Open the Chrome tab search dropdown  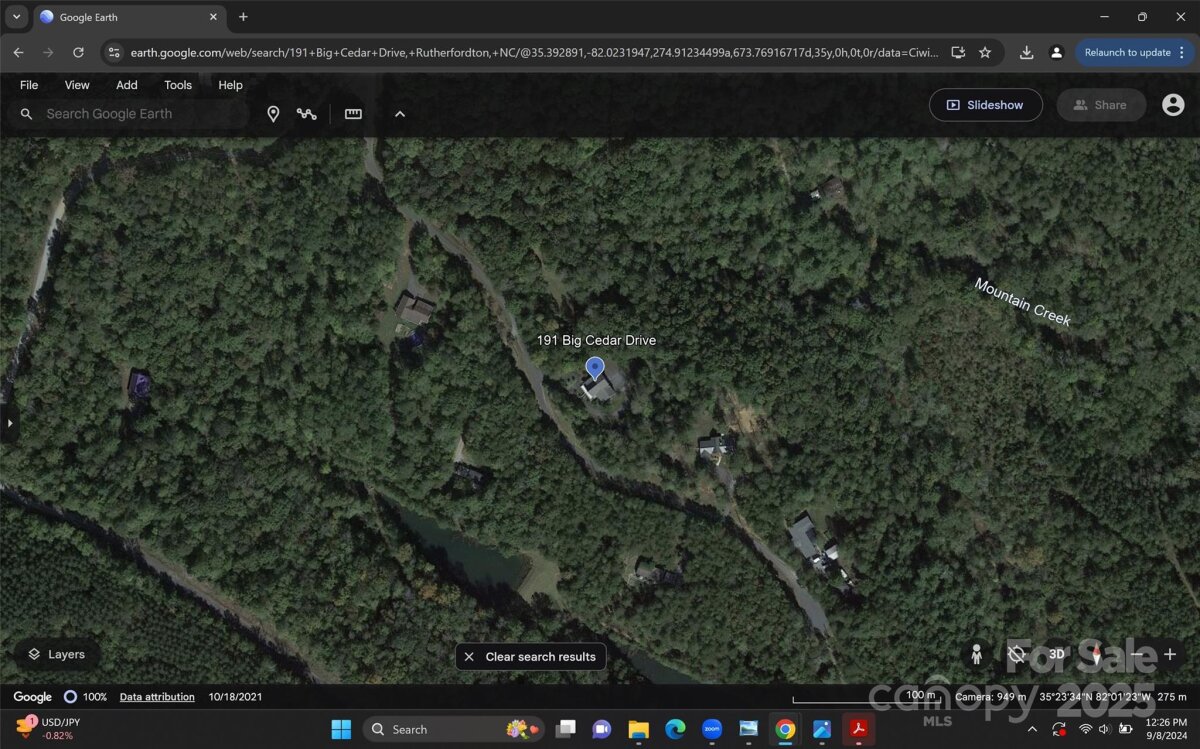[16, 17]
